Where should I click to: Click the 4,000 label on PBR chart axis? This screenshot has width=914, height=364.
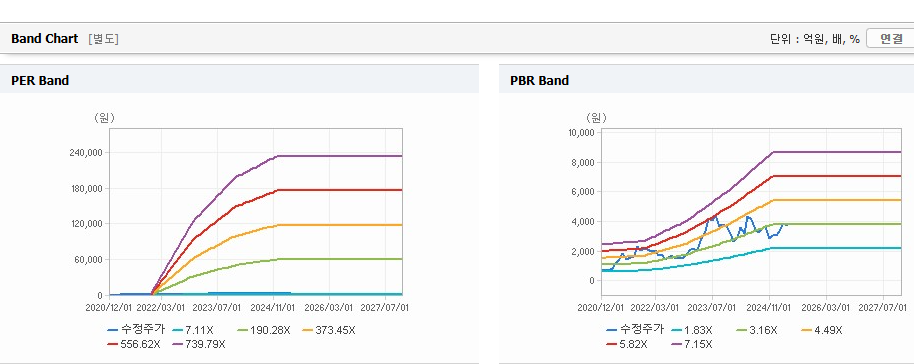(583, 222)
